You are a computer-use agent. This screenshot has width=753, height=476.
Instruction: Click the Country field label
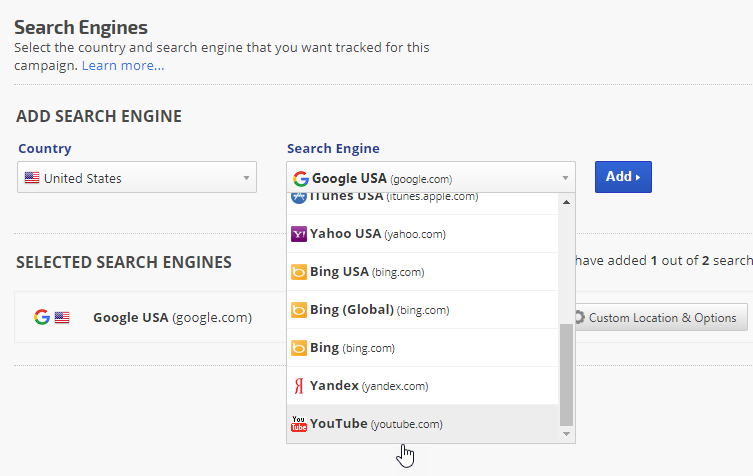point(45,148)
